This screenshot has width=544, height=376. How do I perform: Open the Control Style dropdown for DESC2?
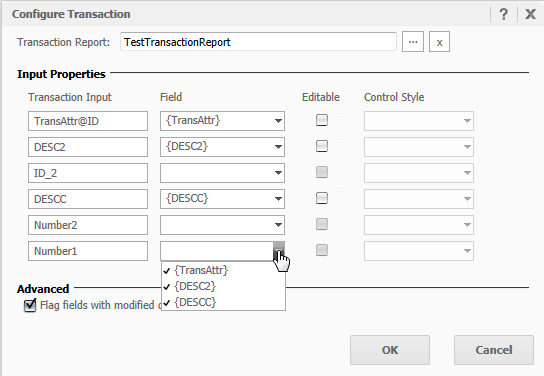(419, 147)
